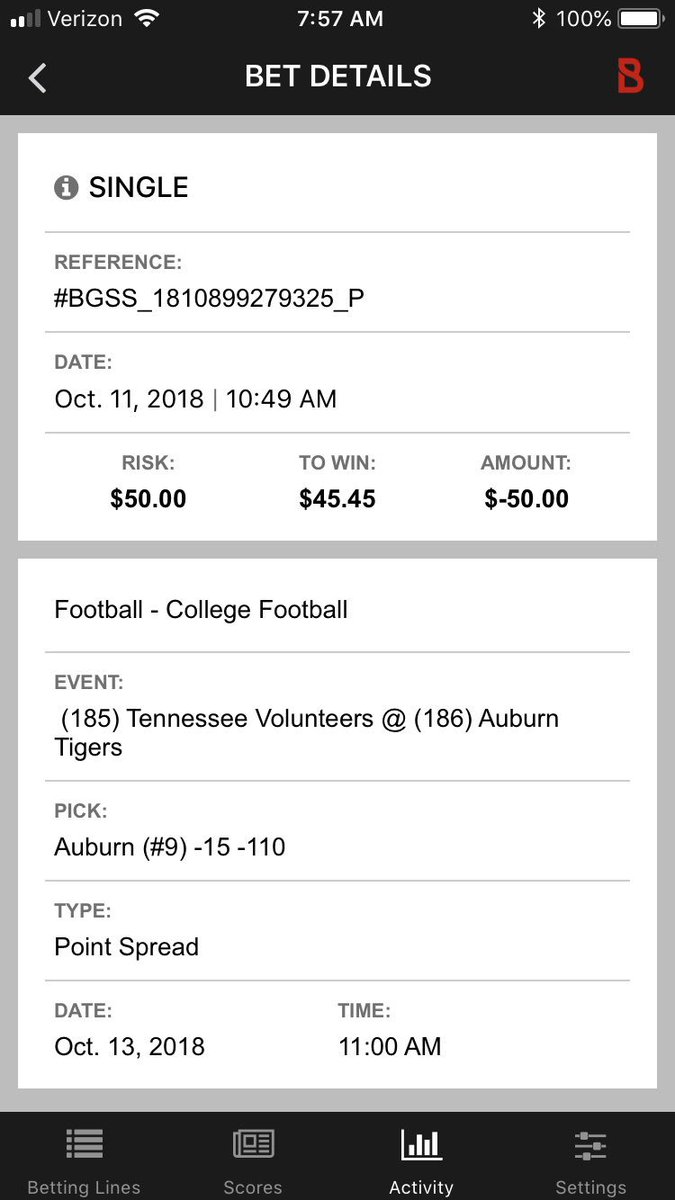Open the Betting Lines tab icon

[x=85, y=1144]
